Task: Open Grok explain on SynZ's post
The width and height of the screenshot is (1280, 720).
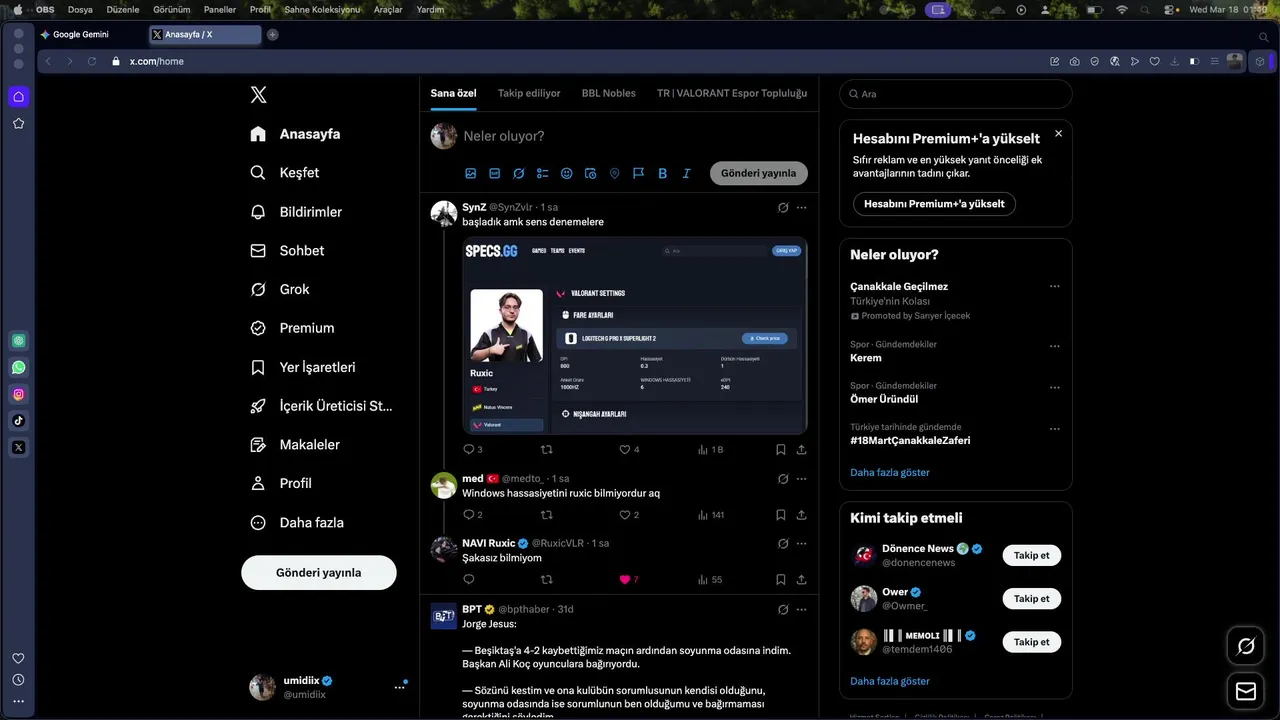Action: [783, 208]
